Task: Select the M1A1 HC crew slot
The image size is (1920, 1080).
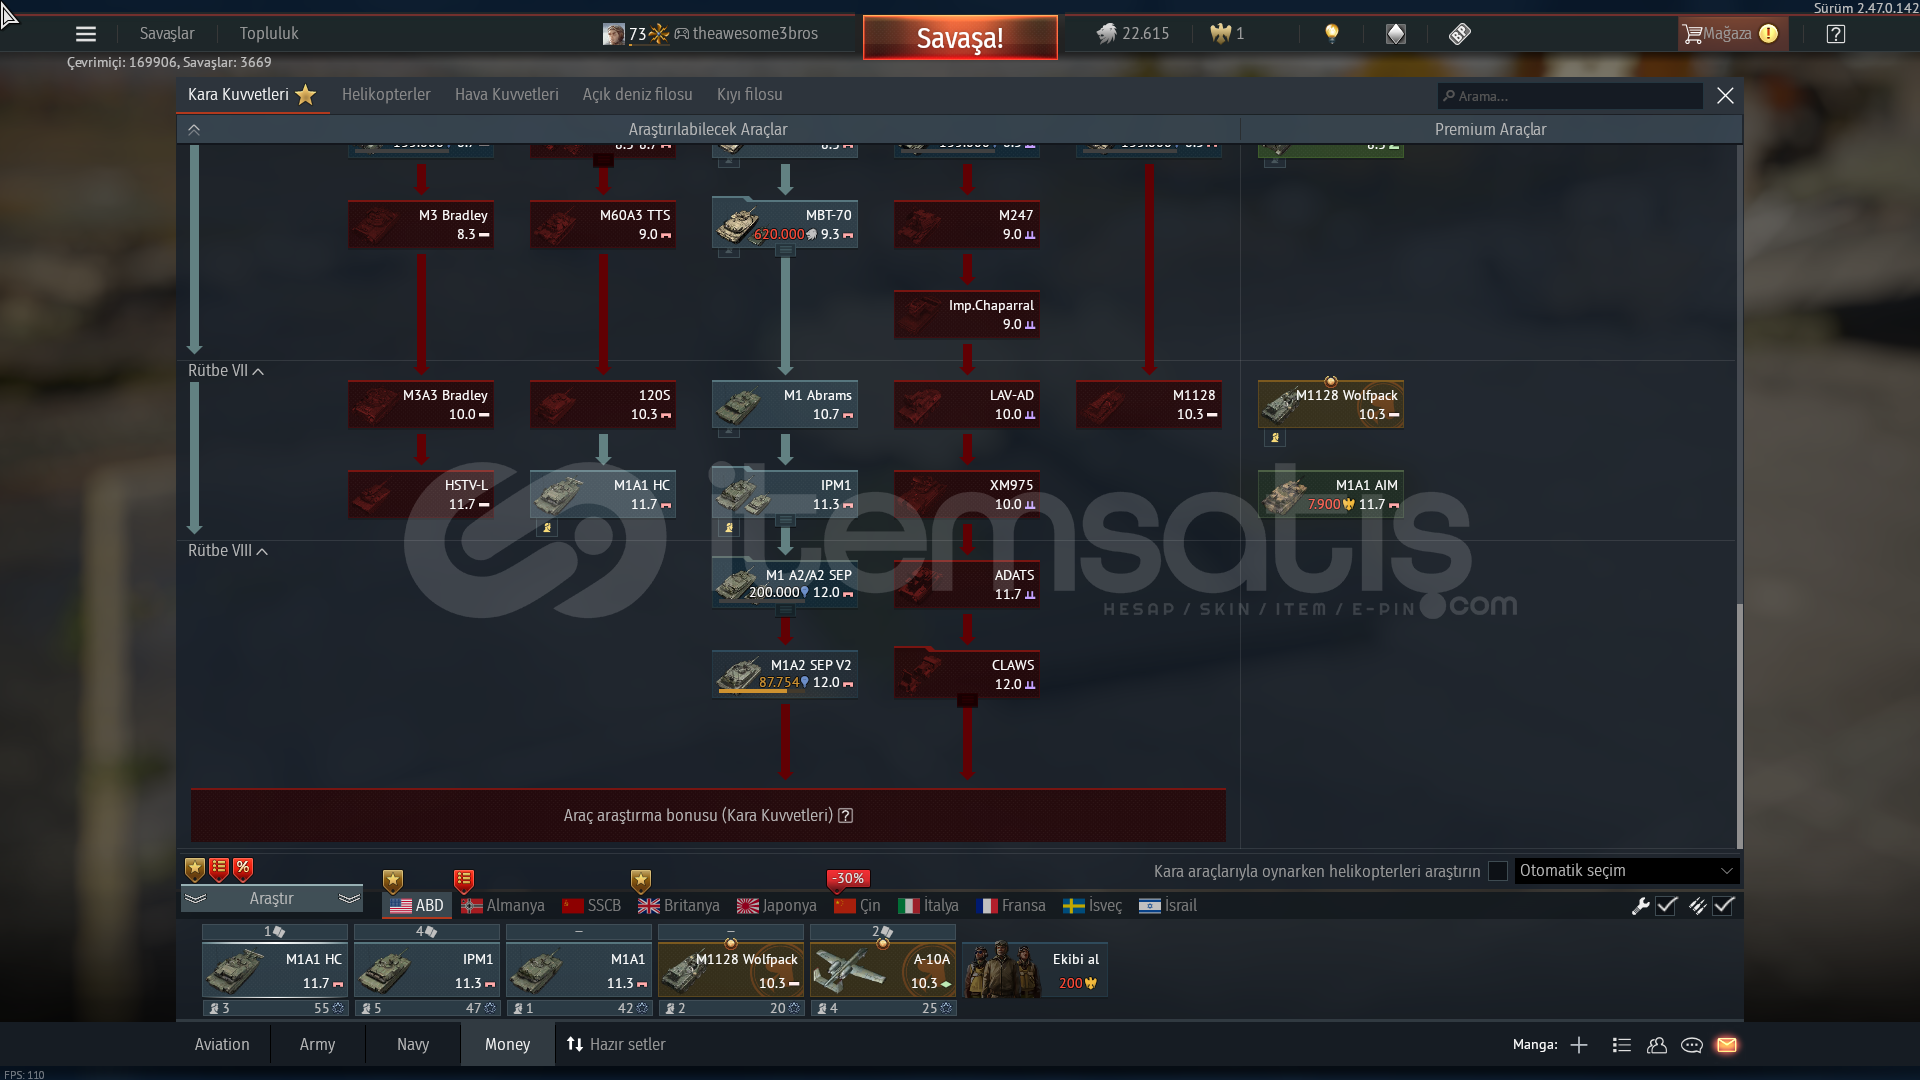Action: point(275,970)
